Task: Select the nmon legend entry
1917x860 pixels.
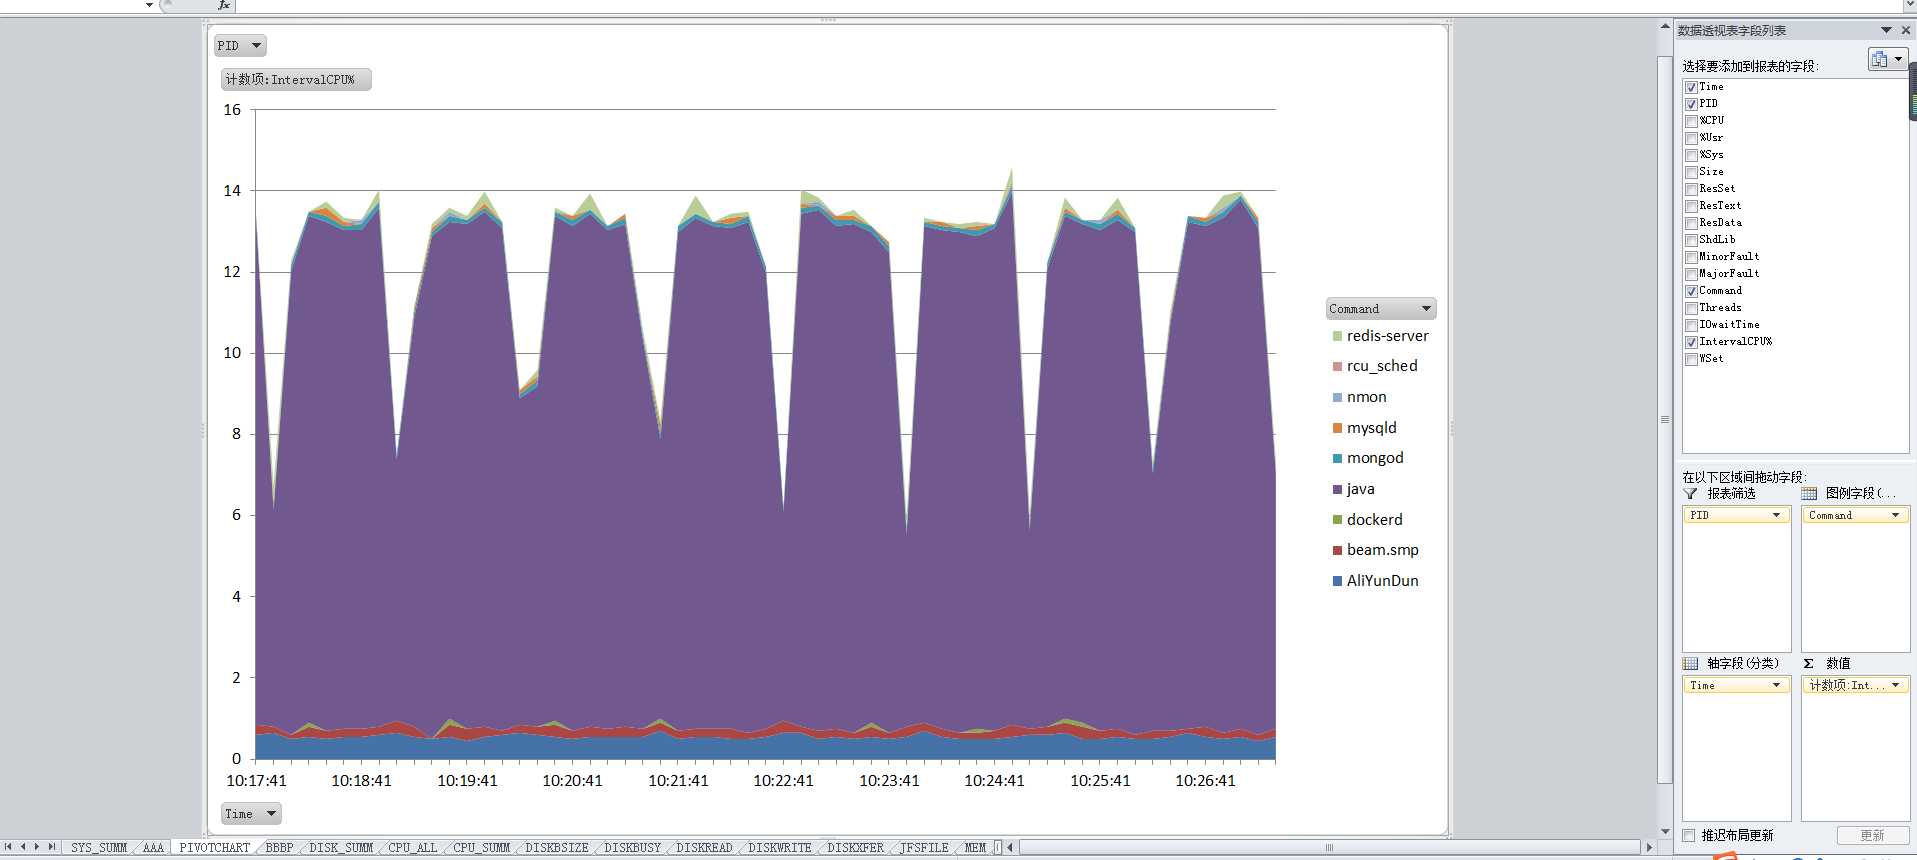Action: (1366, 397)
